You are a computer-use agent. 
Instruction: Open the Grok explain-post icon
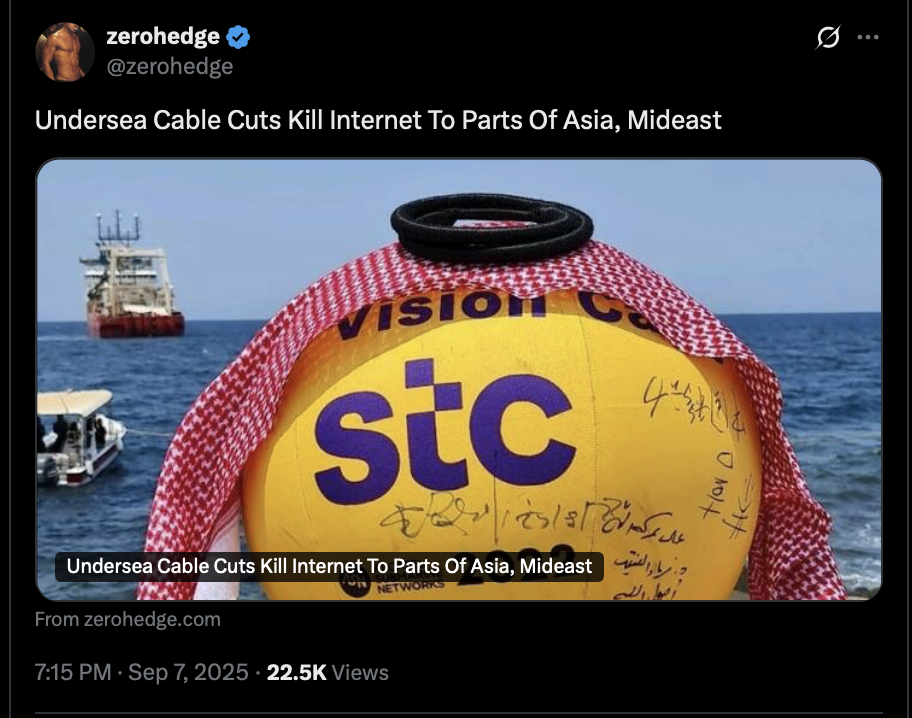(828, 37)
